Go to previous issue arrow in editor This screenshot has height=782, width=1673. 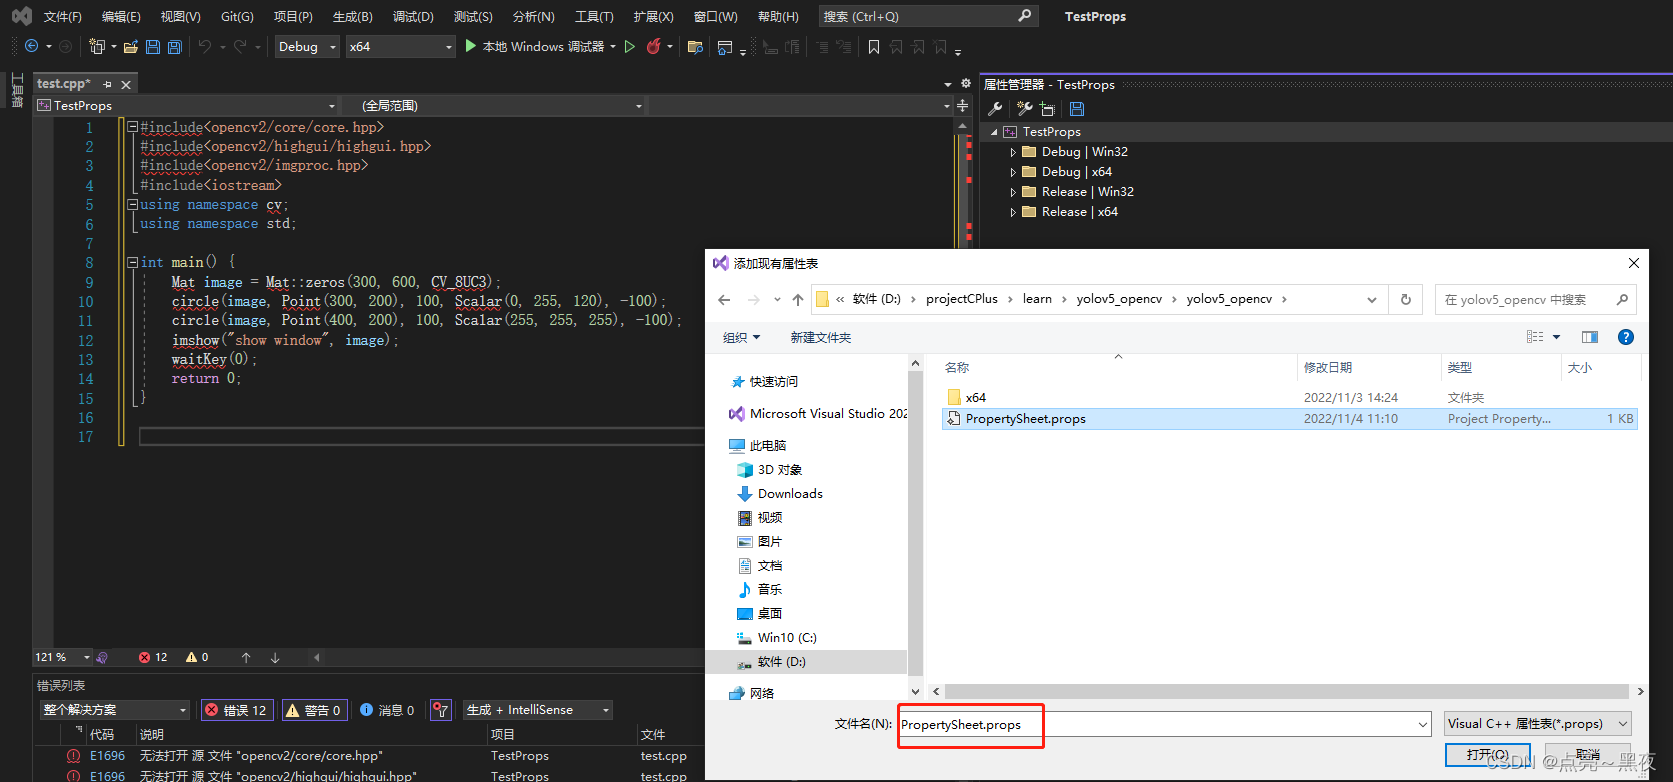click(246, 658)
